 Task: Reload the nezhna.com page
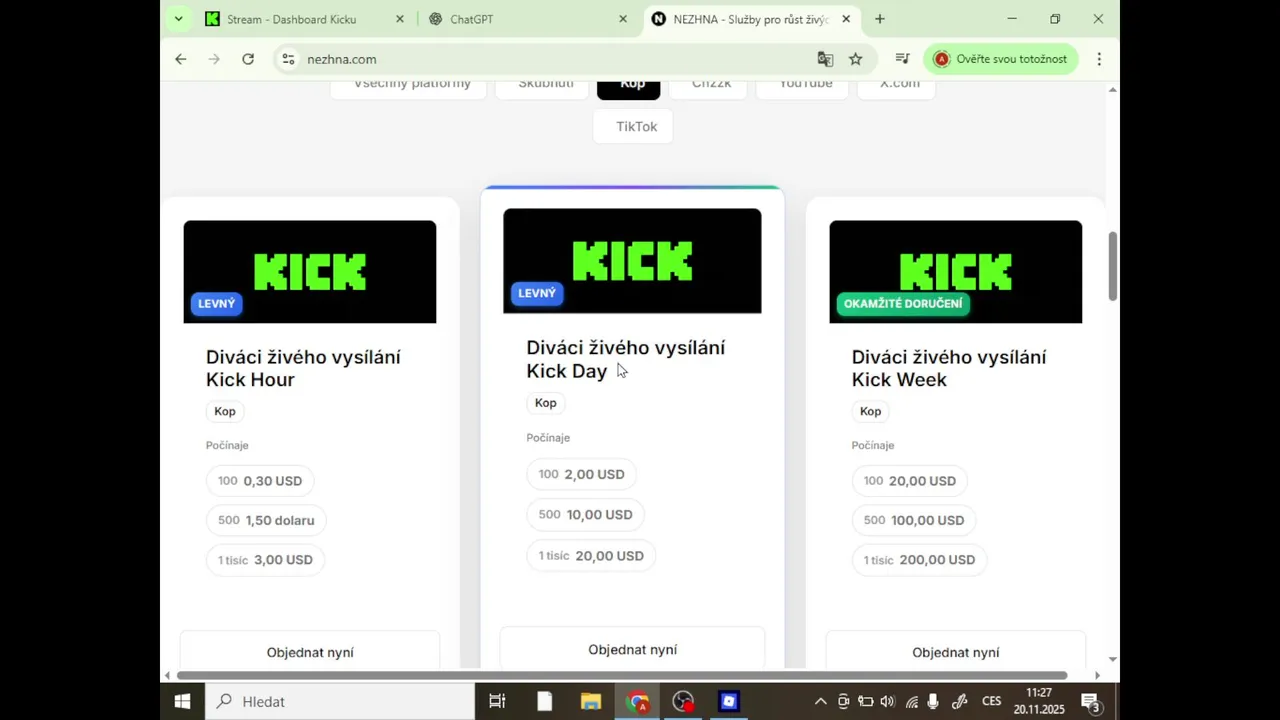tap(248, 59)
